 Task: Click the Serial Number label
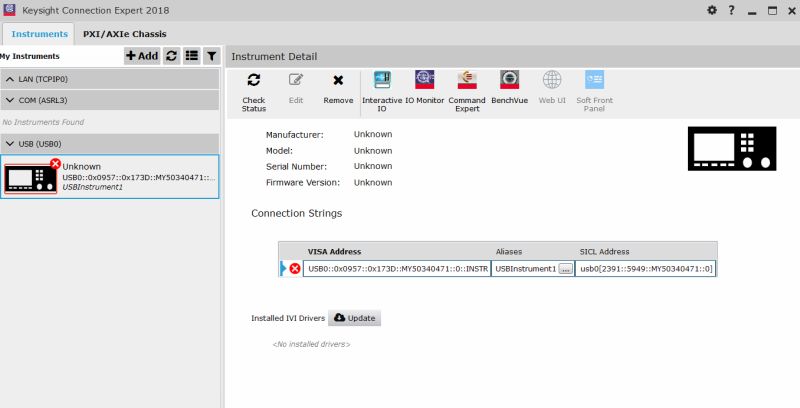point(296,166)
